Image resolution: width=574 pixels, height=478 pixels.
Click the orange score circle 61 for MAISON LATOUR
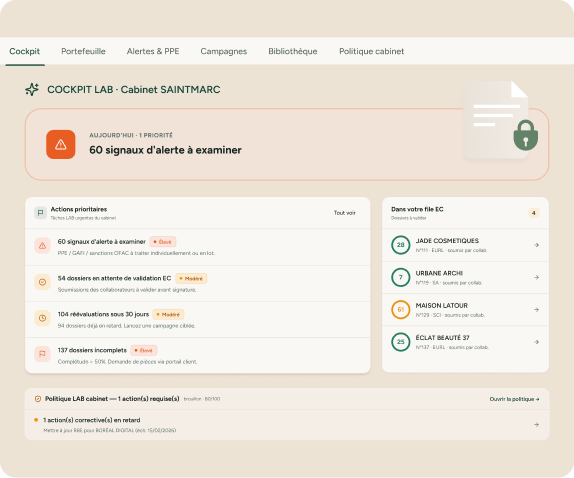[x=400, y=309]
